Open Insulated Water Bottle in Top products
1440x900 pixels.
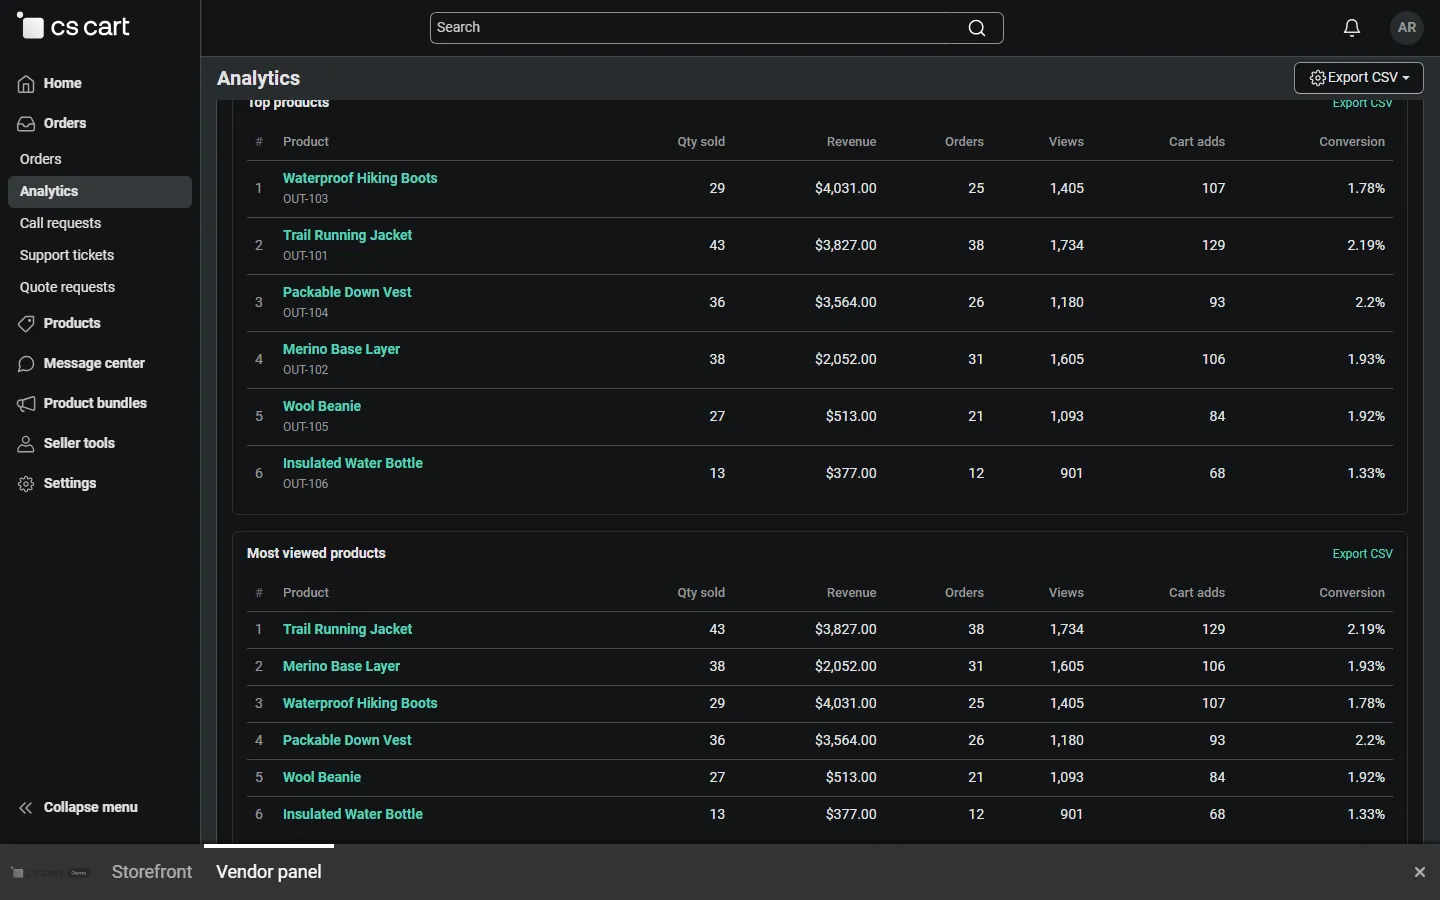pos(353,464)
